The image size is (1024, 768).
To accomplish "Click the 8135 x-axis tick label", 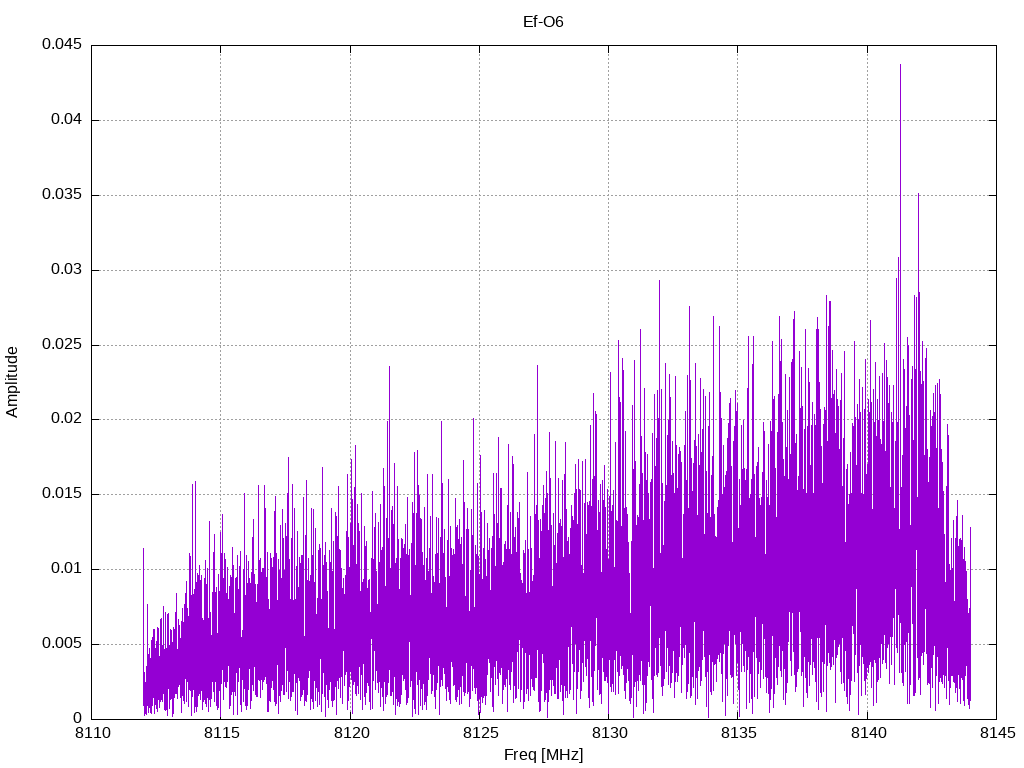I will [x=739, y=733].
